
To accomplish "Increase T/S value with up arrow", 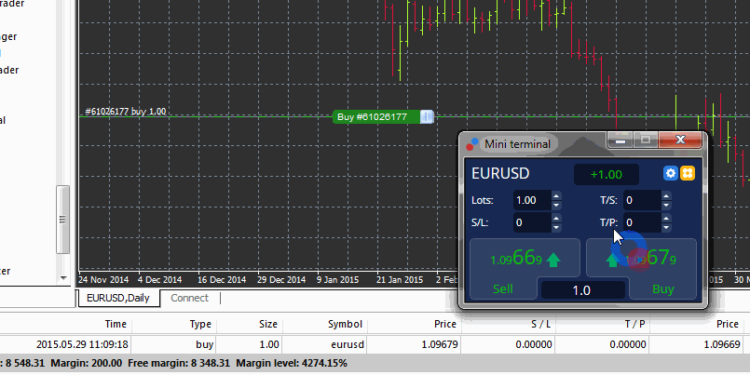I will pos(666,196).
